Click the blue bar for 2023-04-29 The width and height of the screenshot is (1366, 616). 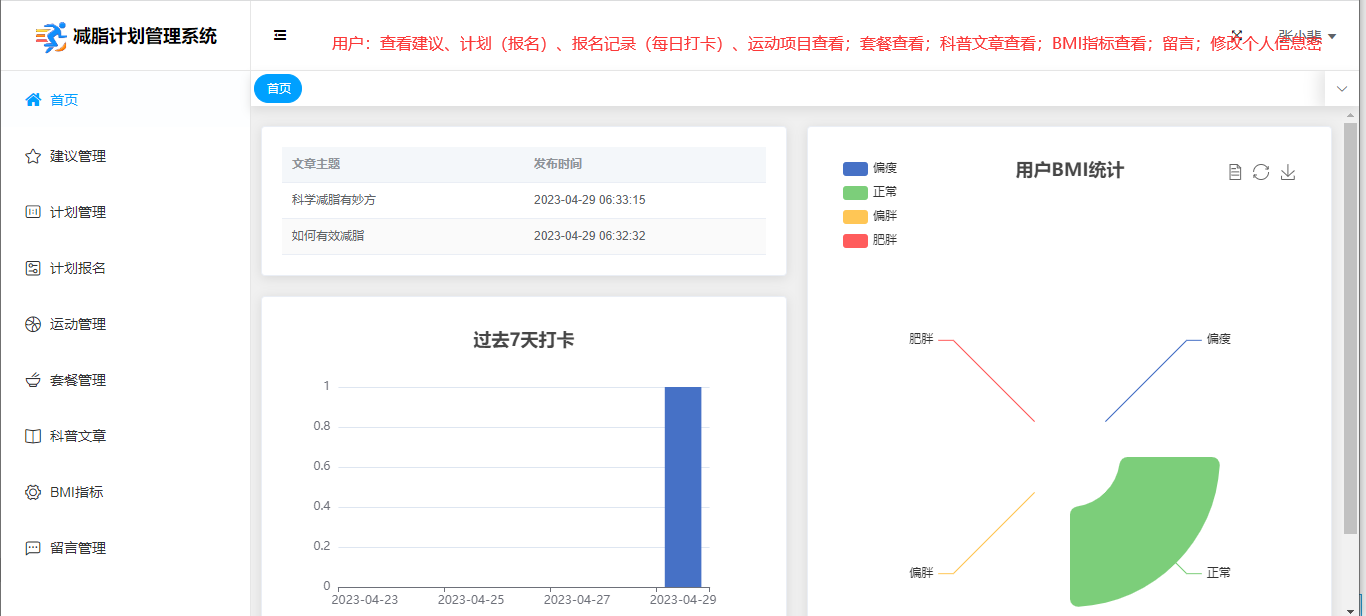tap(683, 487)
